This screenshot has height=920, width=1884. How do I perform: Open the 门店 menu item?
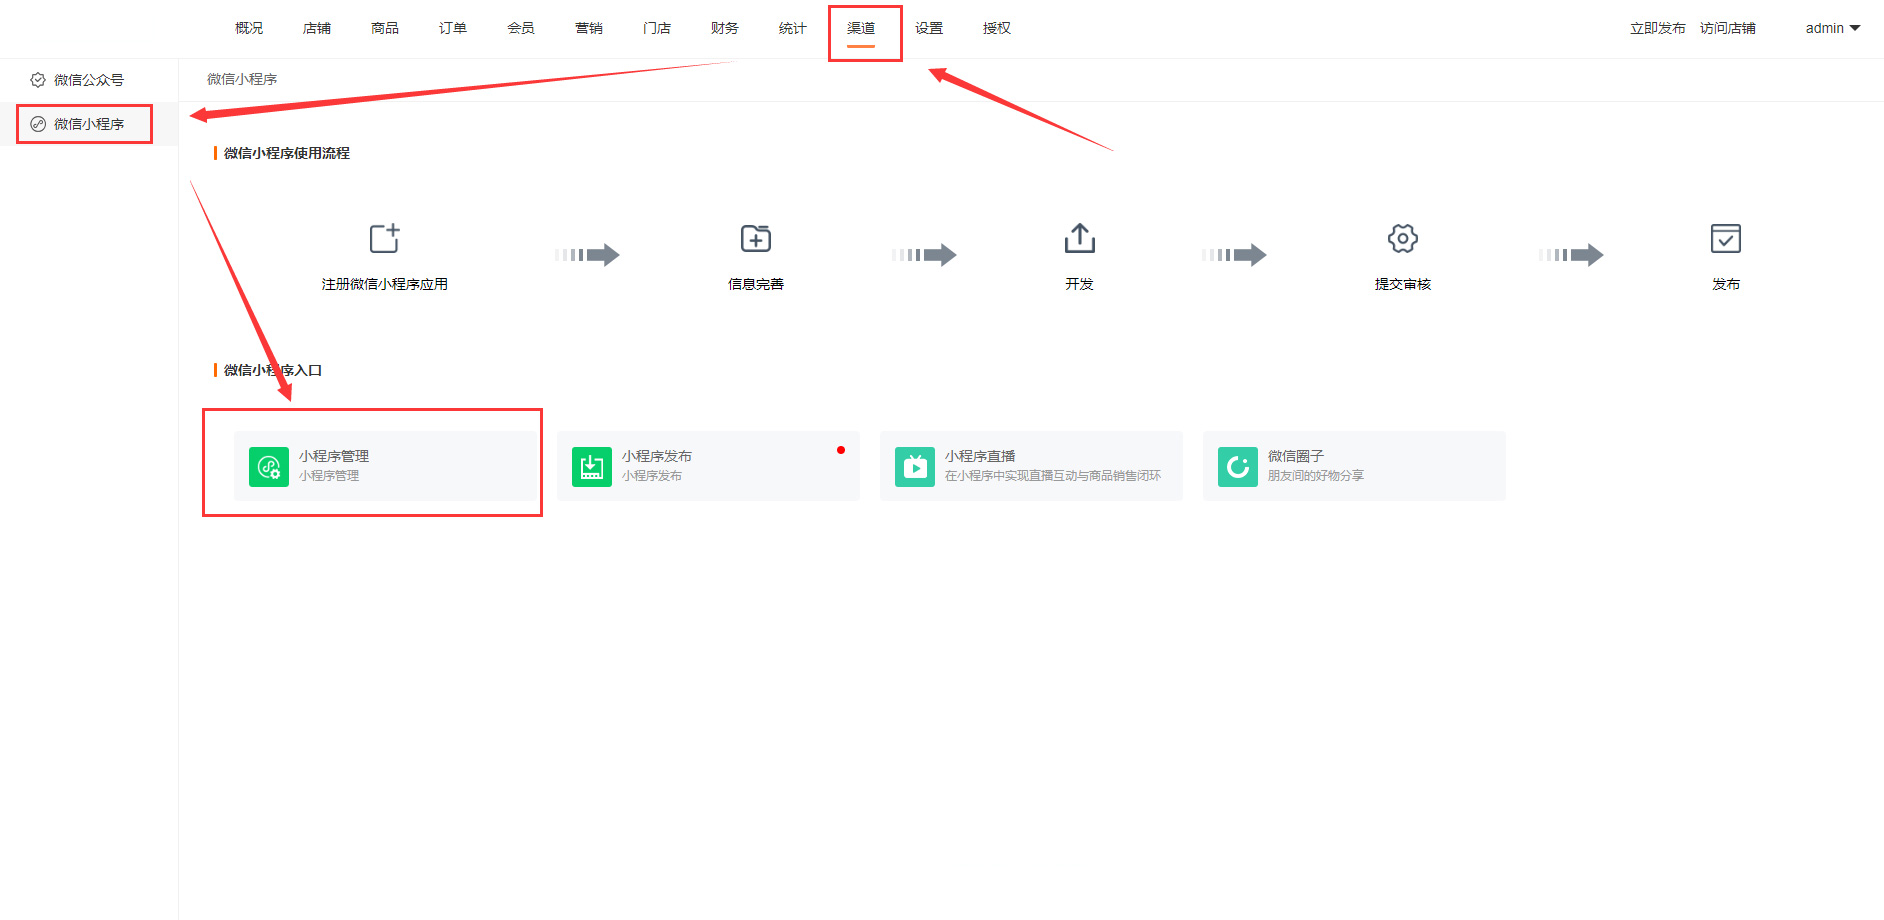(657, 28)
